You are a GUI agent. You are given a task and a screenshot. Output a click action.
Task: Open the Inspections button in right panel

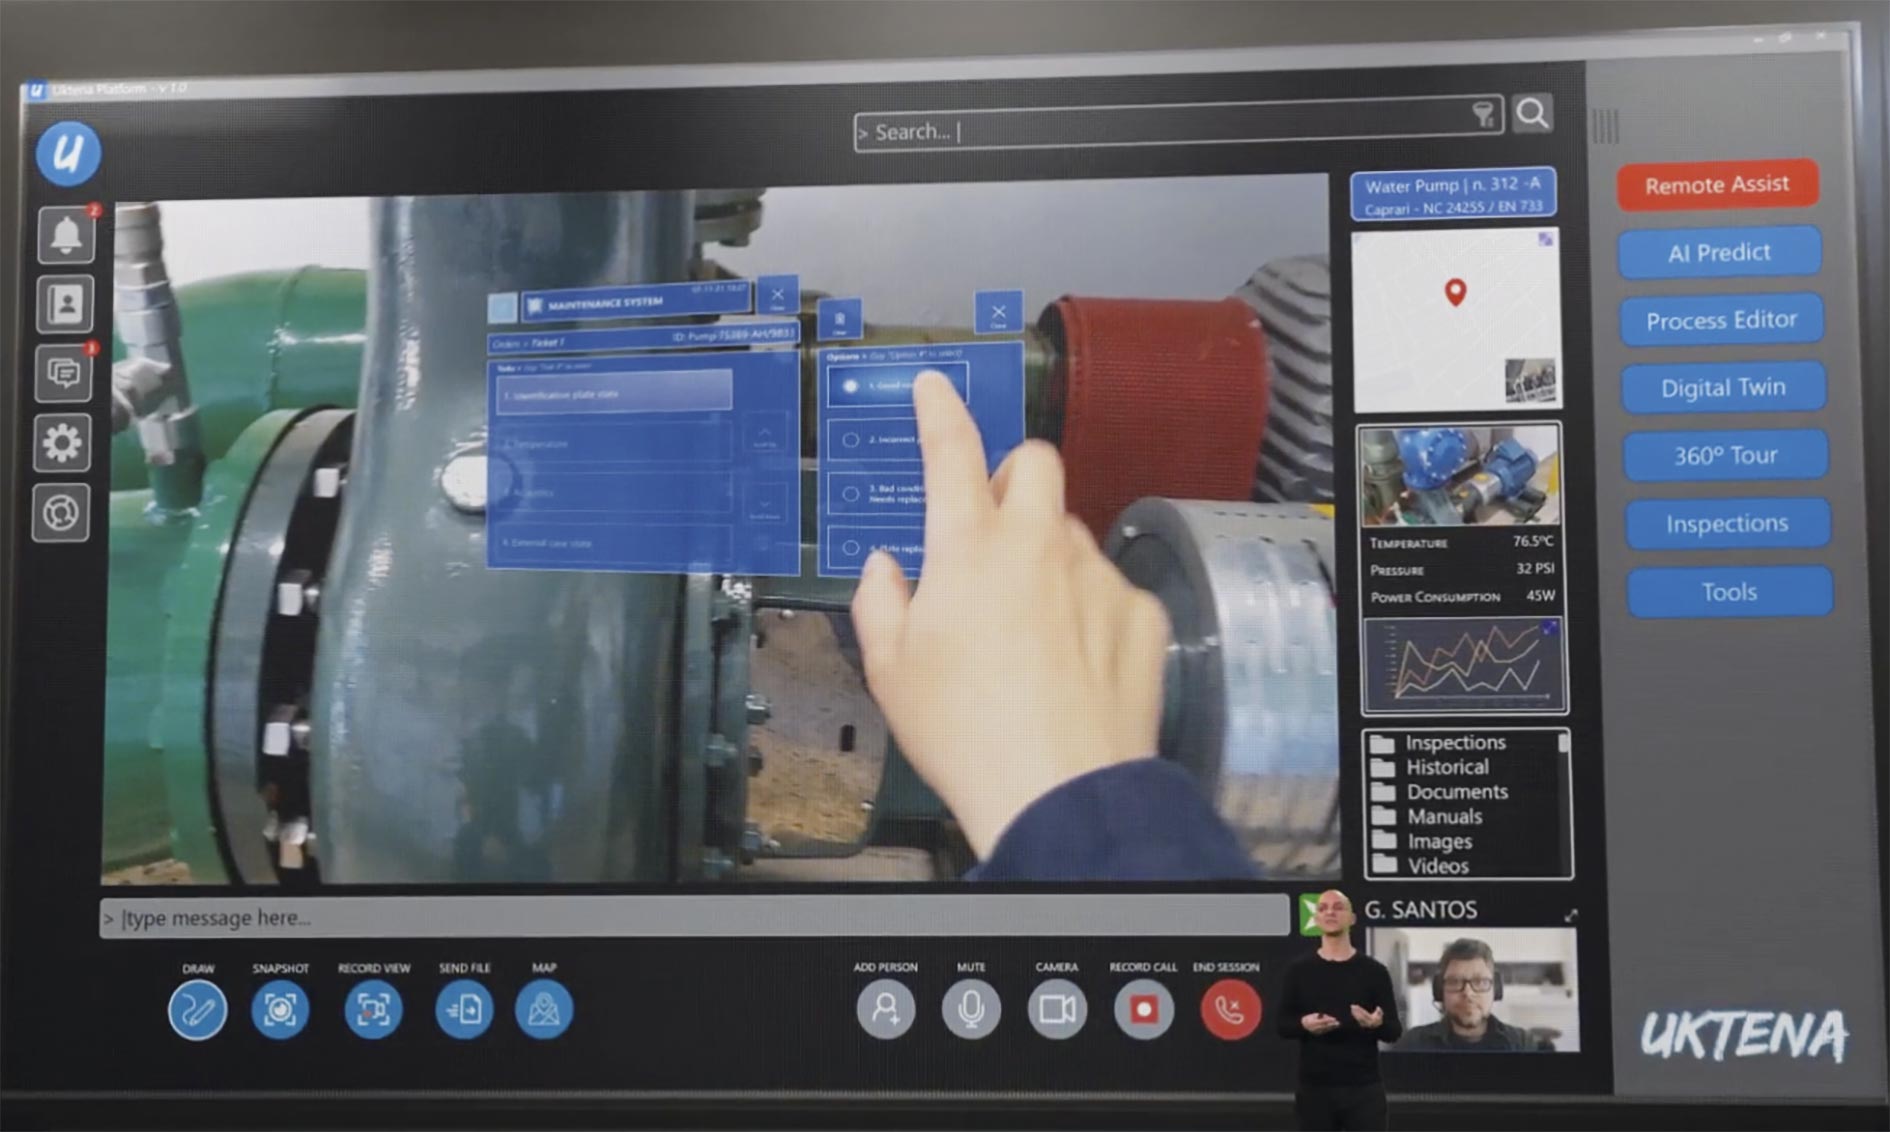(x=1727, y=524)
